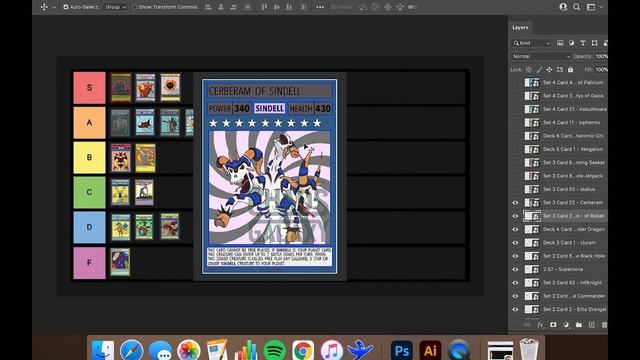Click the new group folder icon
The width and height of the screenshot is (640, 360).
pos(579,325)
